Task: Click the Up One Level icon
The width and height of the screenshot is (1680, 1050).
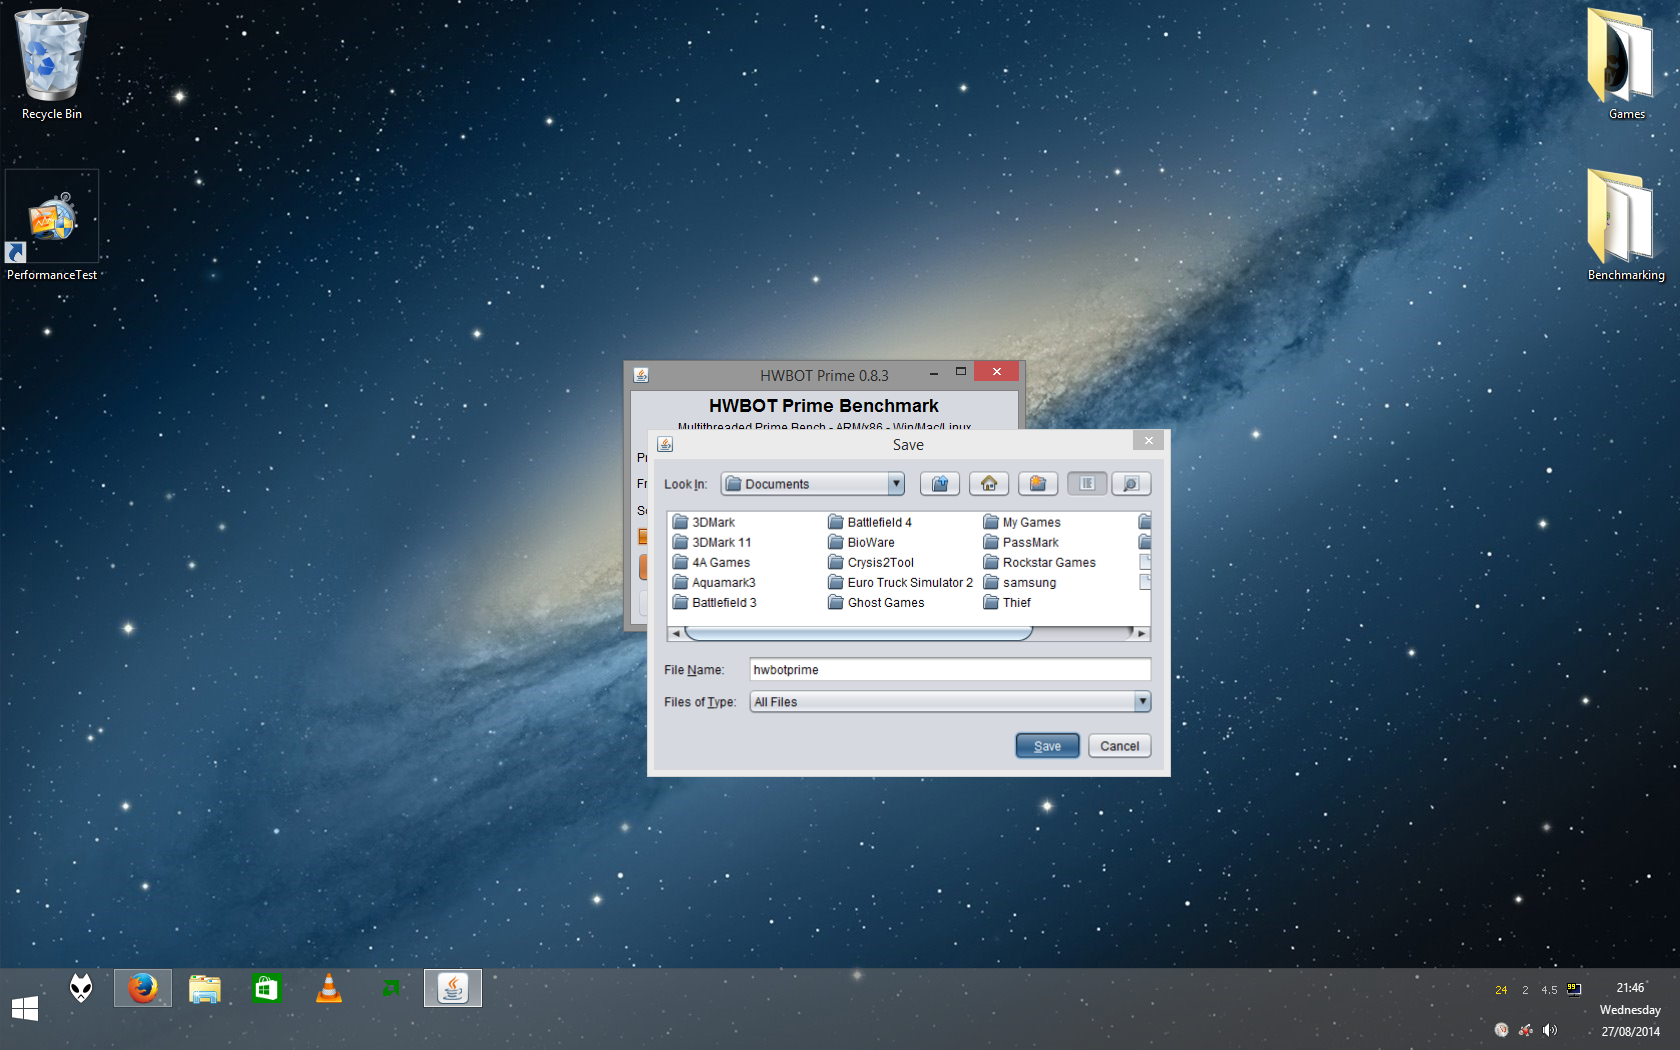Action: [x=940, y=484]
